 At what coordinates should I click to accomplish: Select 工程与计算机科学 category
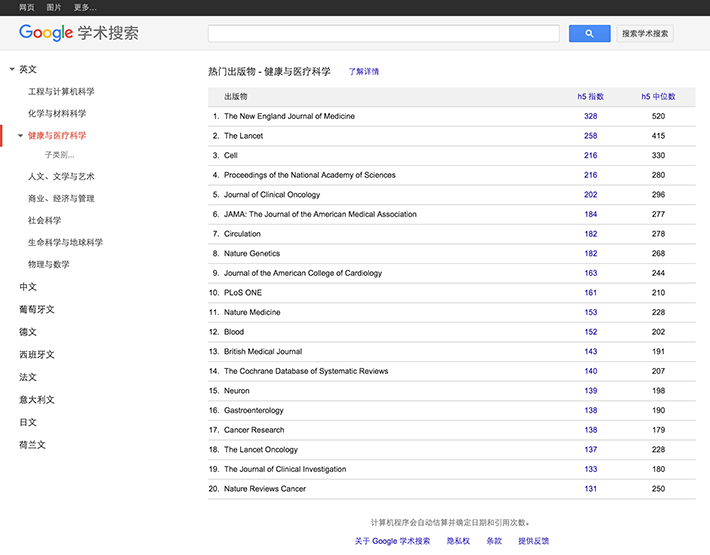point(61,91)
